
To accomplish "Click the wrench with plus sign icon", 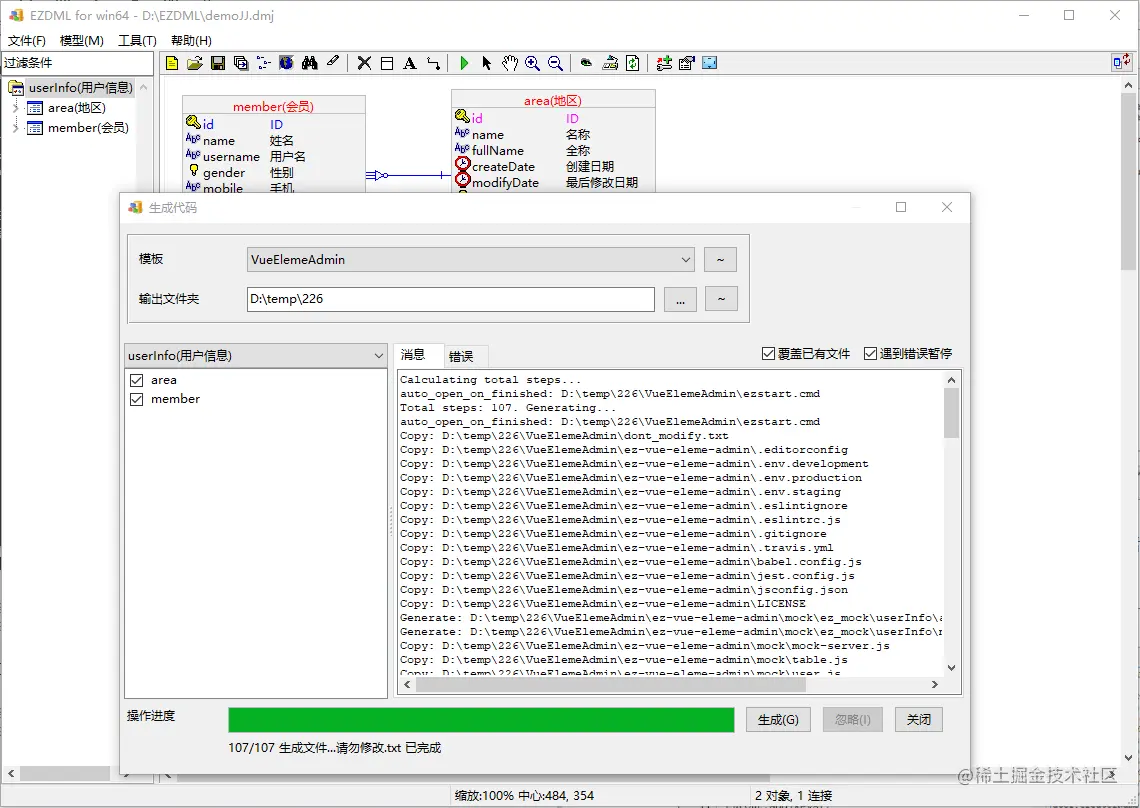I will [664, 63].
